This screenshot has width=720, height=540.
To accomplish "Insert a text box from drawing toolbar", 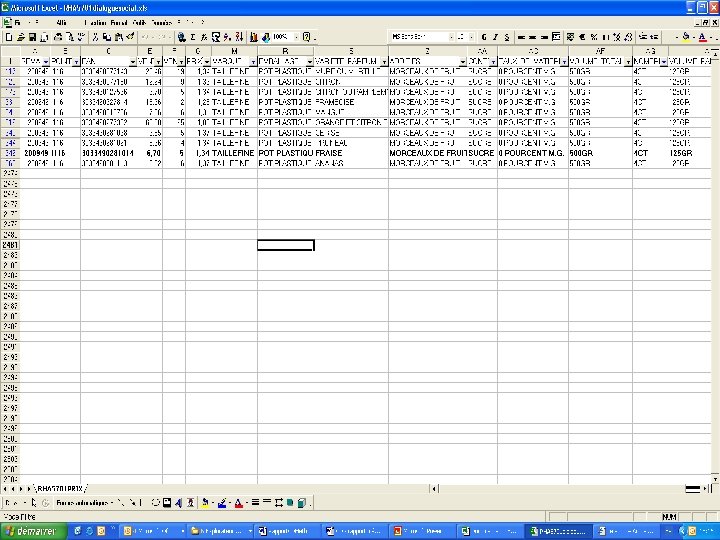I will click(167, 503).
